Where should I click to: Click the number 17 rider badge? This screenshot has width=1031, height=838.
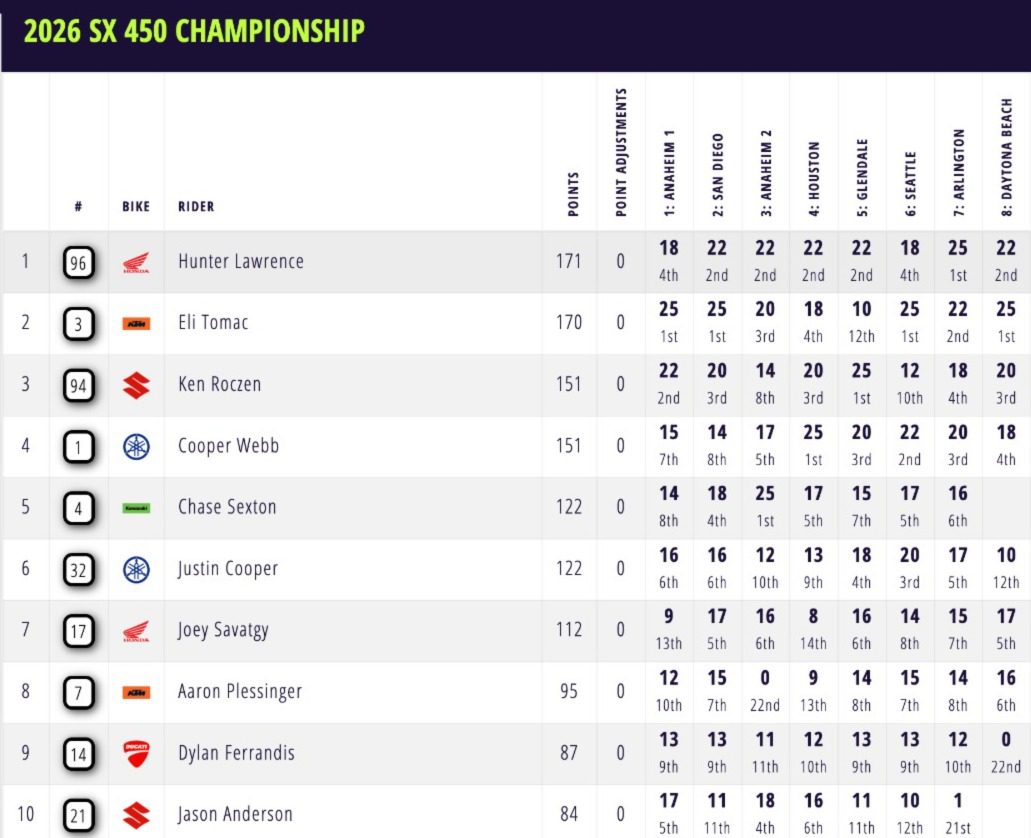79,631
